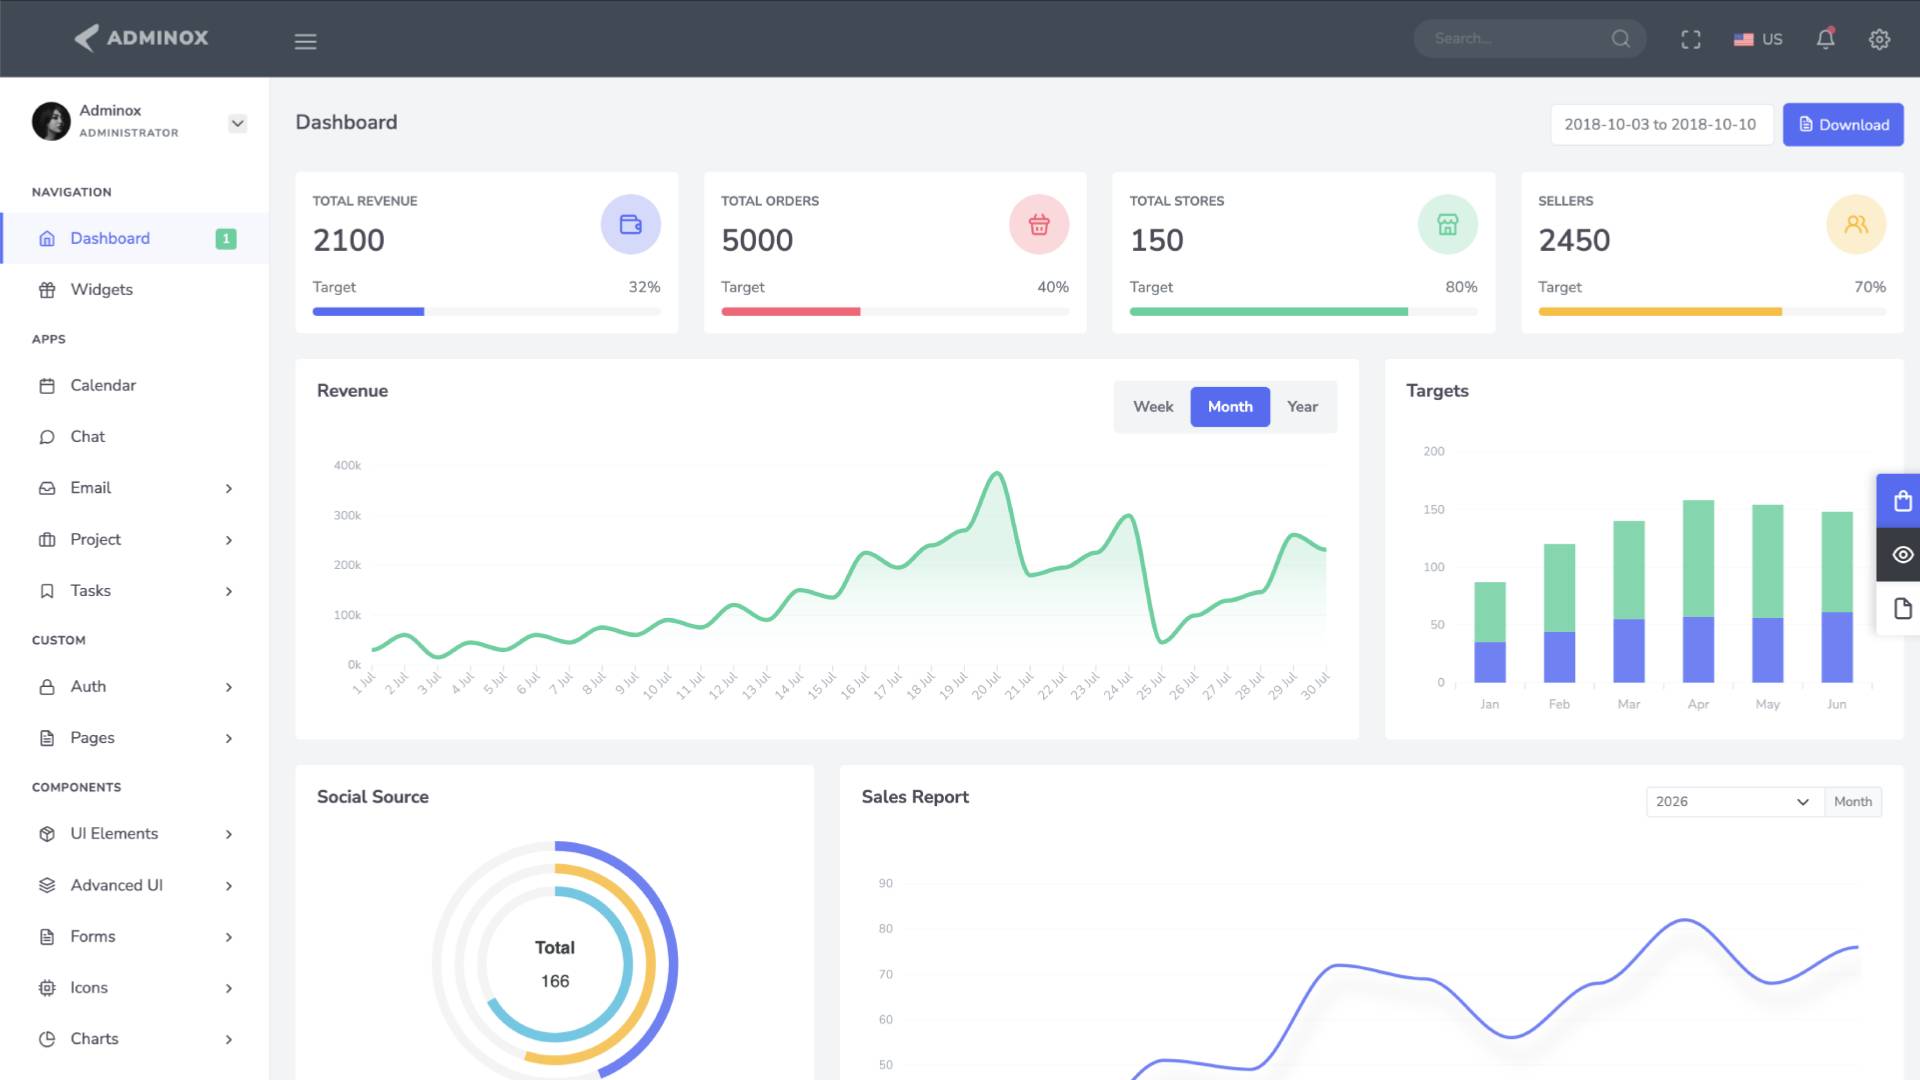
Task: Select the Week revenue tab
Action: click(1153, 407)
